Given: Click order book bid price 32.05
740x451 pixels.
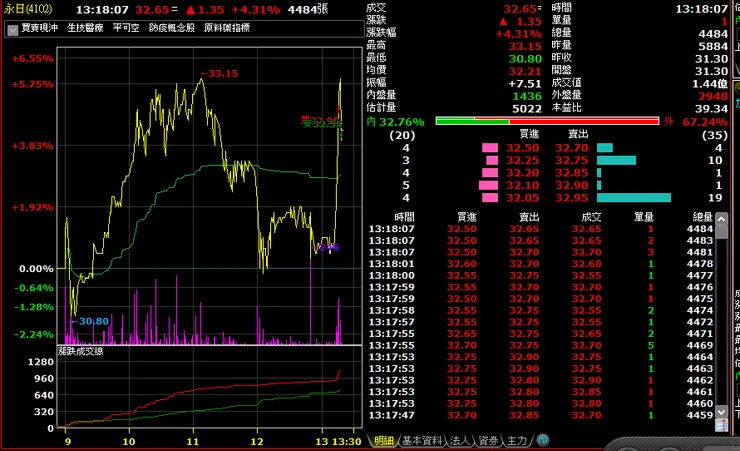Looking at the screenshot, I should click(522, 198).
